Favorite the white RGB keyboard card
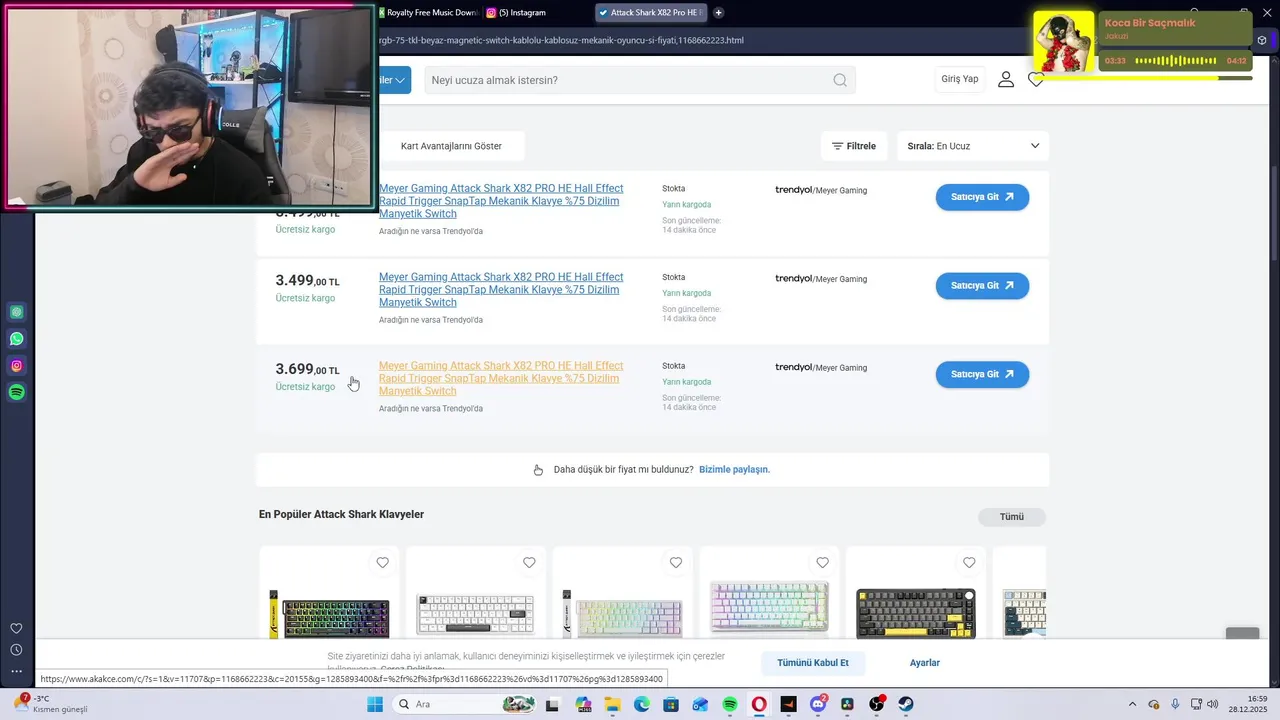The height and width of the screenshot is (720, 1280). click(676, 563)
